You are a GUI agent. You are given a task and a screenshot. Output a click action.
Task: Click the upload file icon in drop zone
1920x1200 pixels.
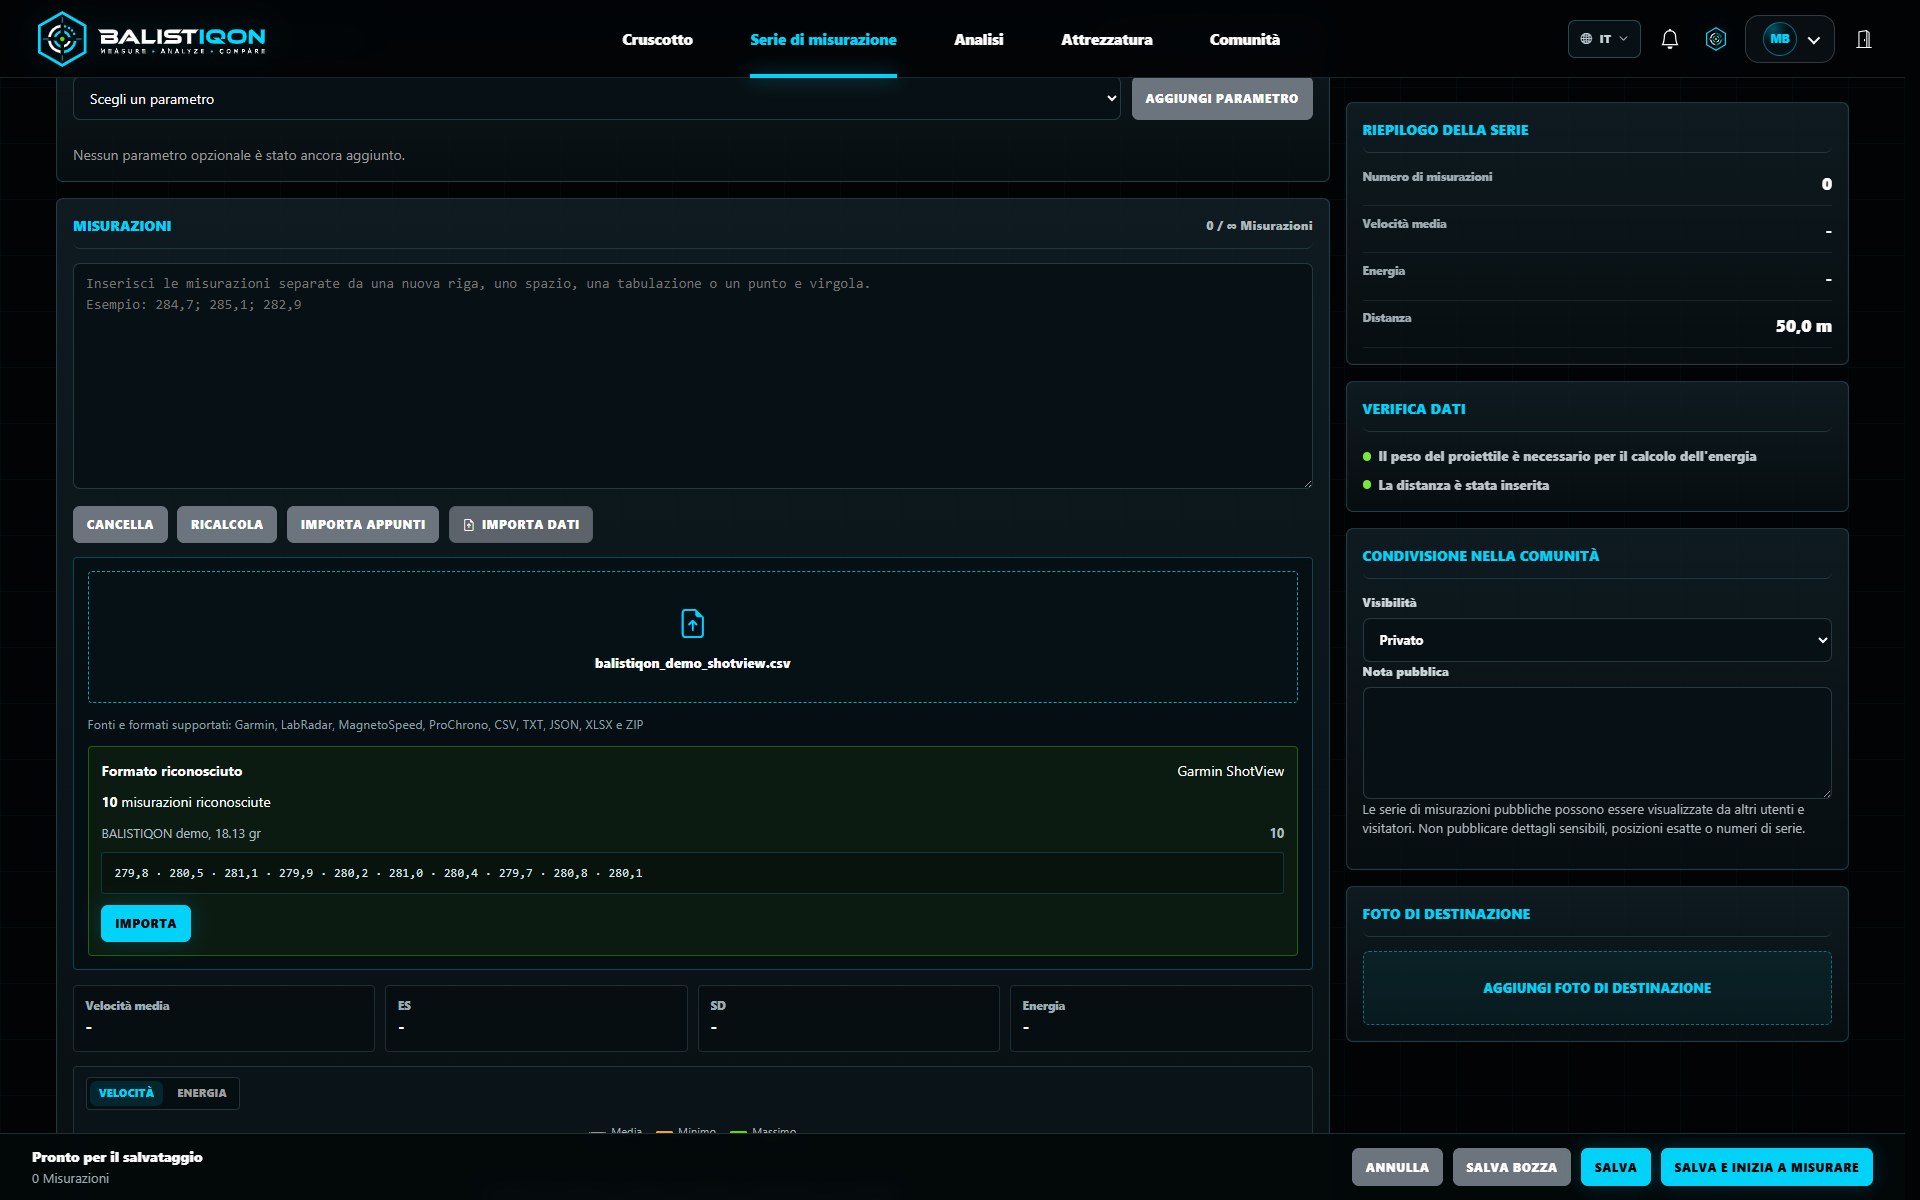(692, 623)
